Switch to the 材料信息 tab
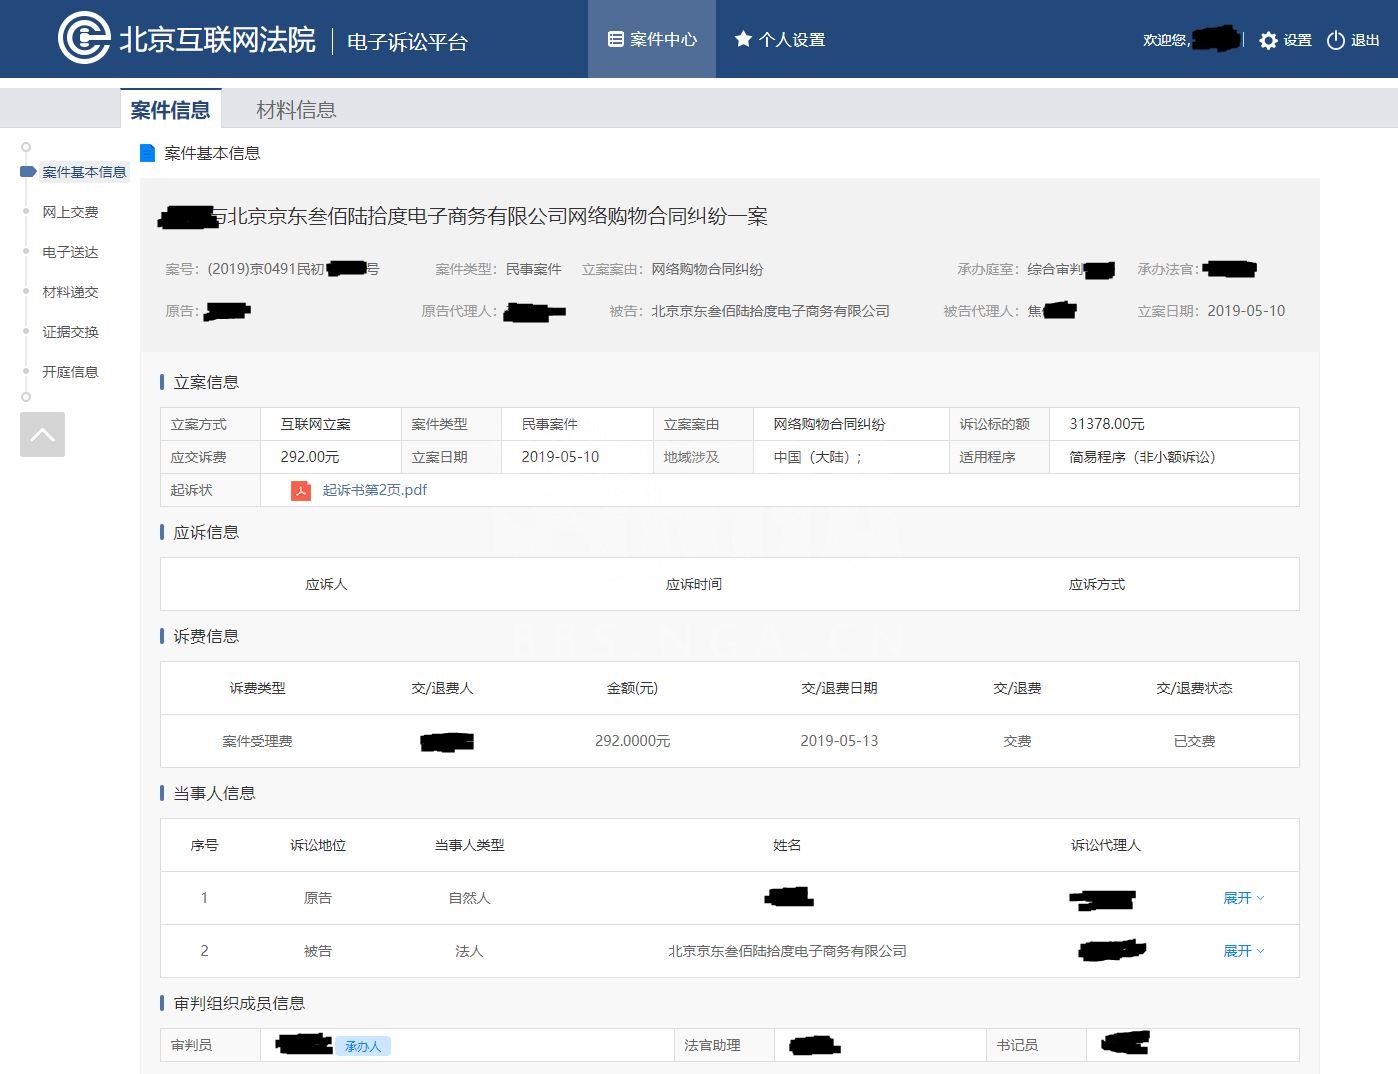Viewport: 1398px width, 1074px height. click(296, 109)
